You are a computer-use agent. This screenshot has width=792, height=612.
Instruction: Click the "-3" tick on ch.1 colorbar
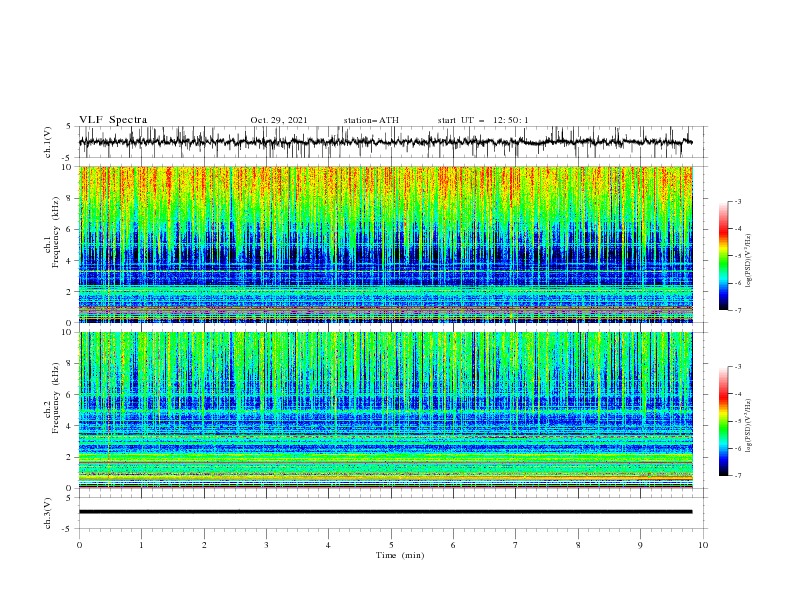pyautogui.click(x=737, y=201)
